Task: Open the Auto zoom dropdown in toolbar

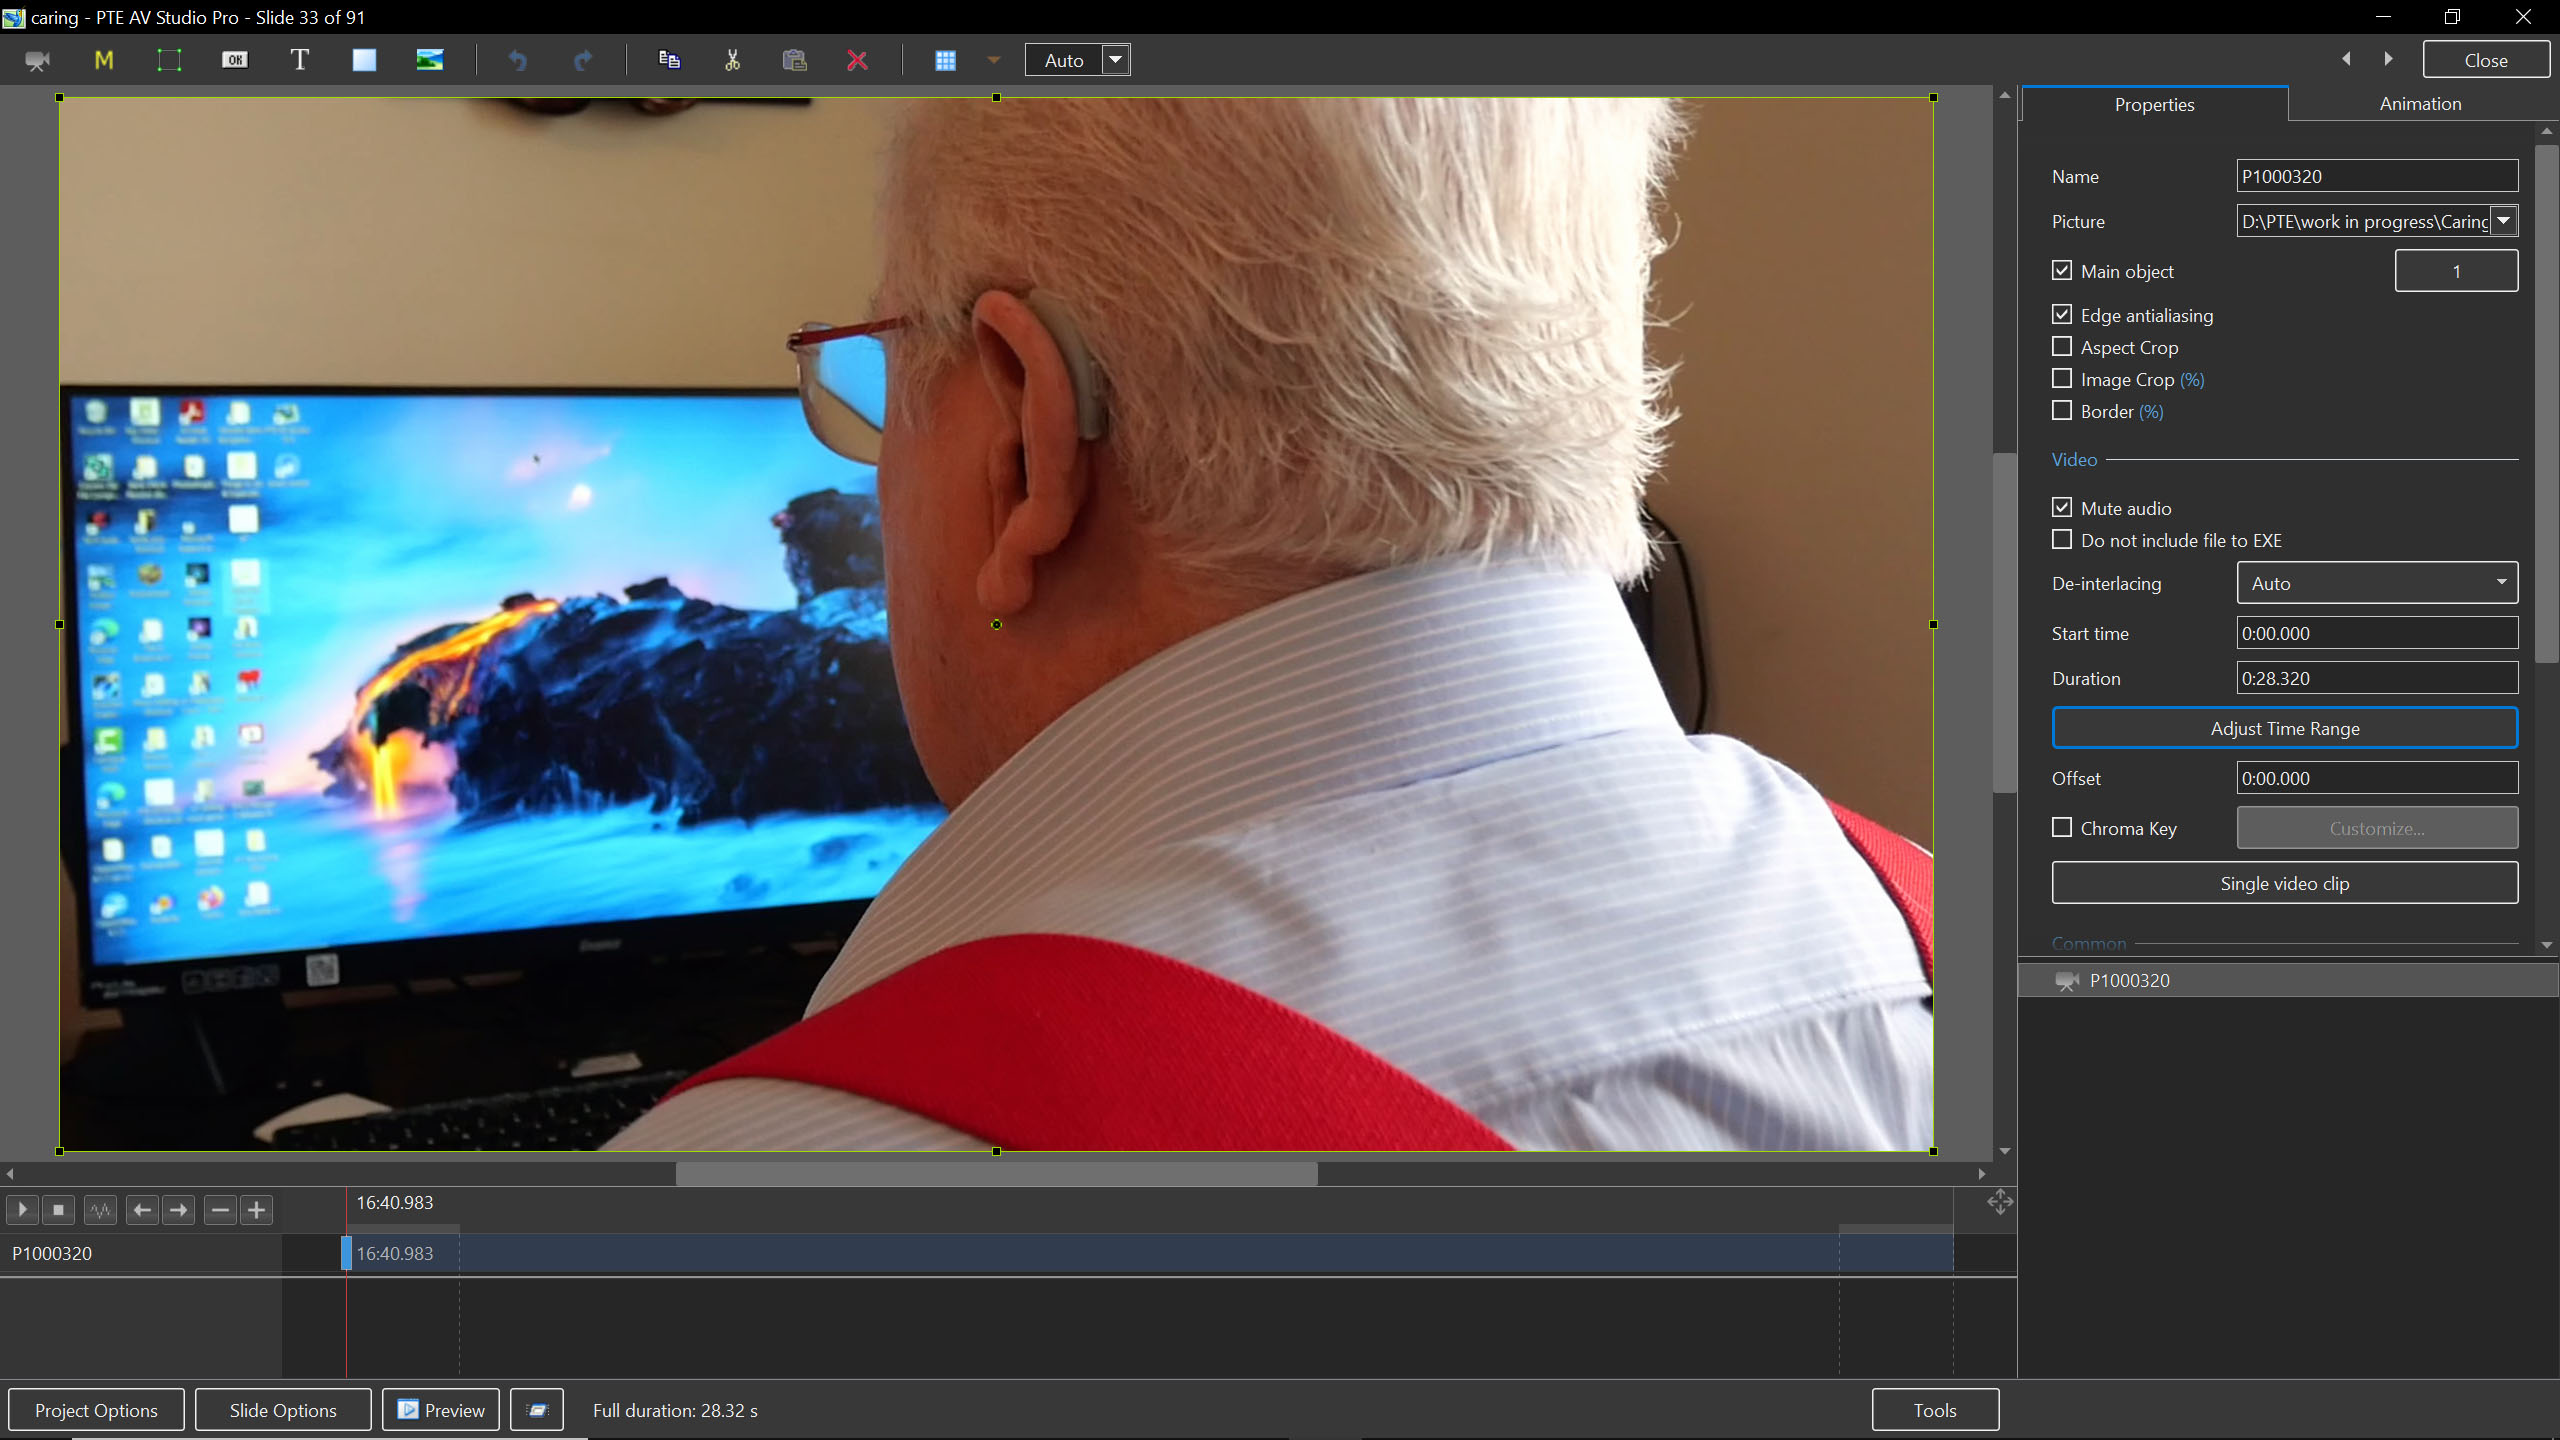Action: (1116, 60)
